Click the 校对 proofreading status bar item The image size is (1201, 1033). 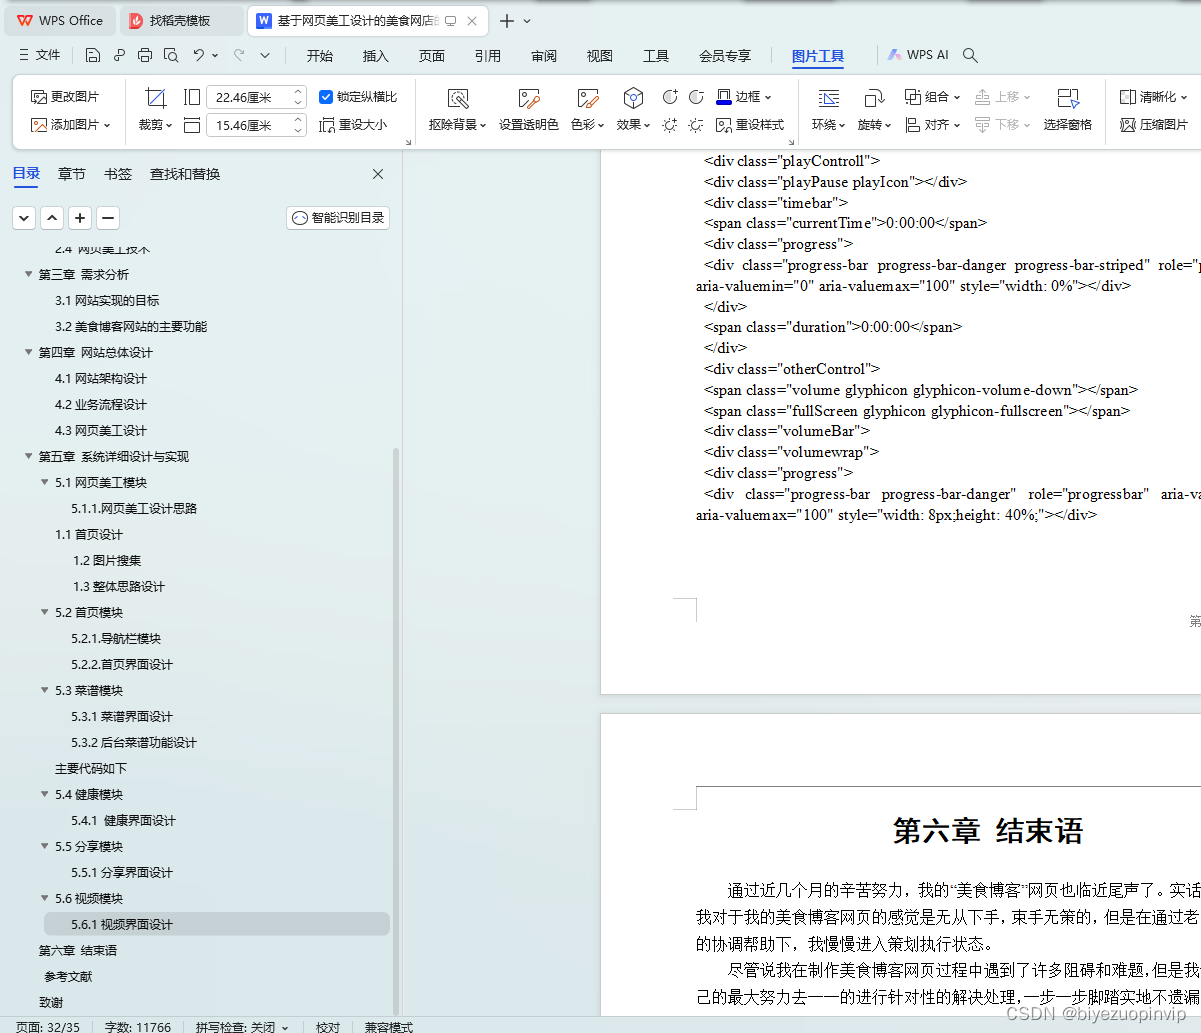(328, 1027)
